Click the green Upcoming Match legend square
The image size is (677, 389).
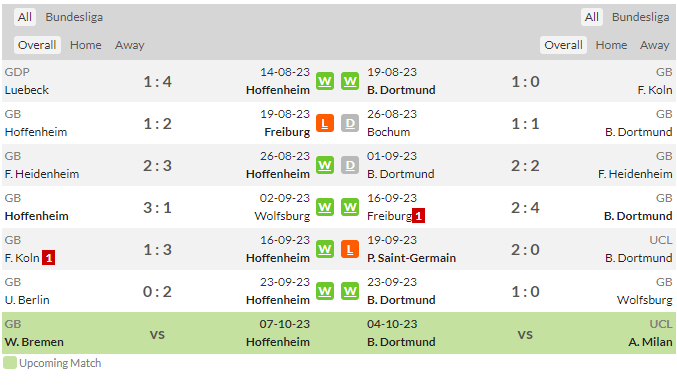(9, 363)
